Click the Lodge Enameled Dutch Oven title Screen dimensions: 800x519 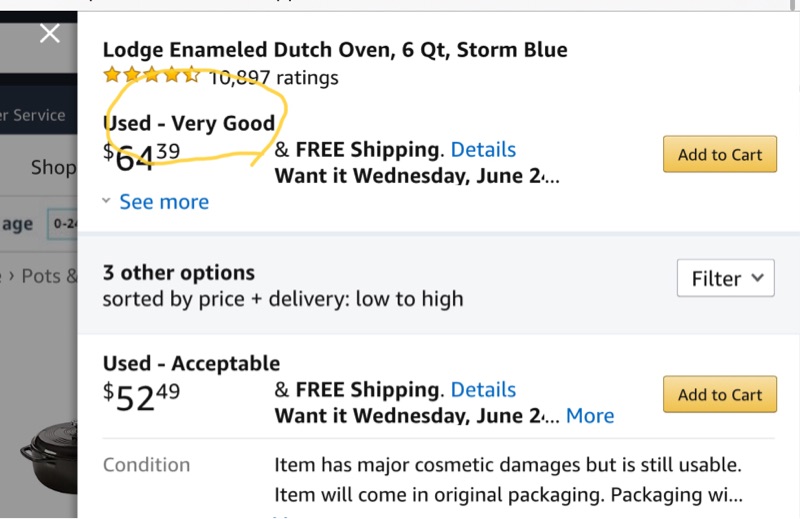point(335,49)
